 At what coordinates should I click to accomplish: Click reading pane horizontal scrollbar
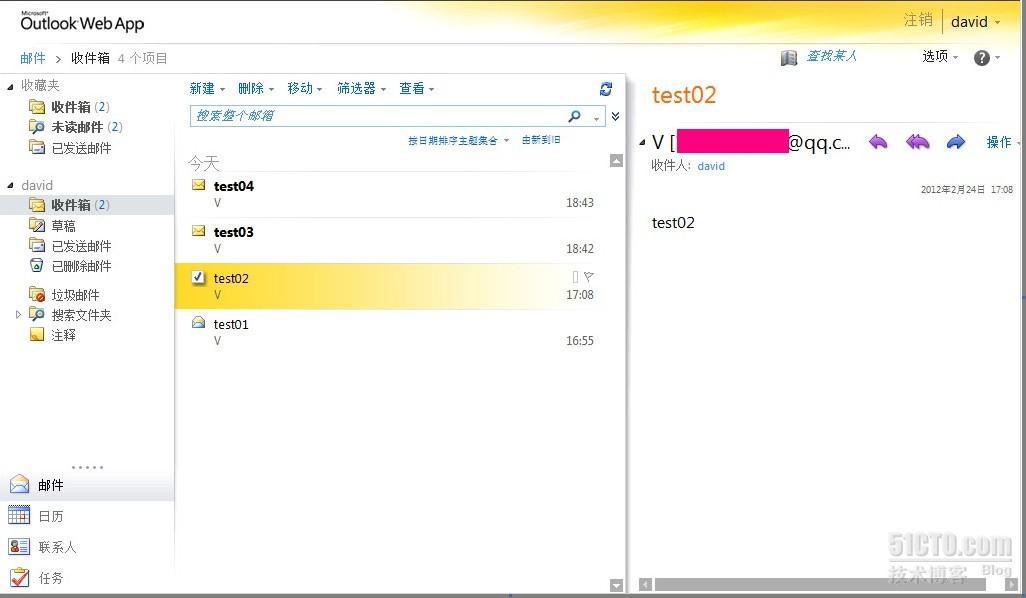(x=821, y=584)
